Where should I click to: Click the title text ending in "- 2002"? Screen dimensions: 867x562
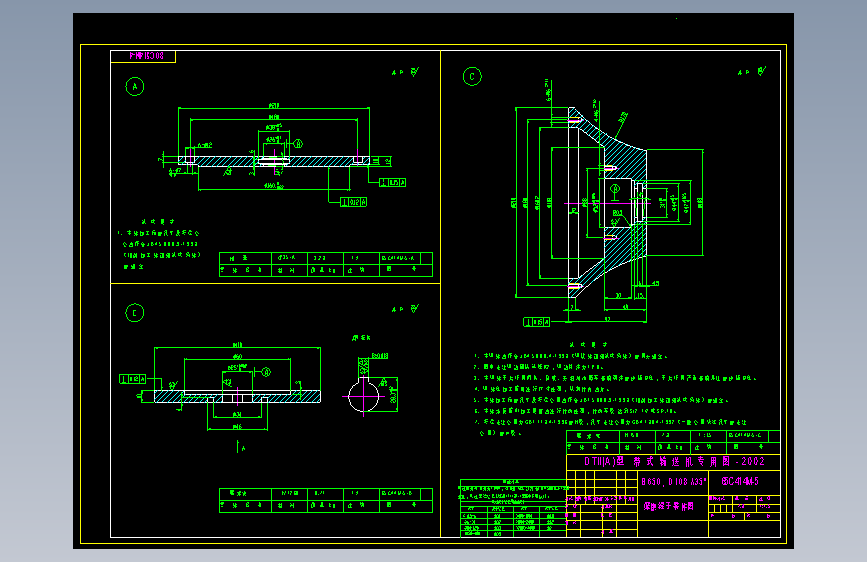[674, 461]
